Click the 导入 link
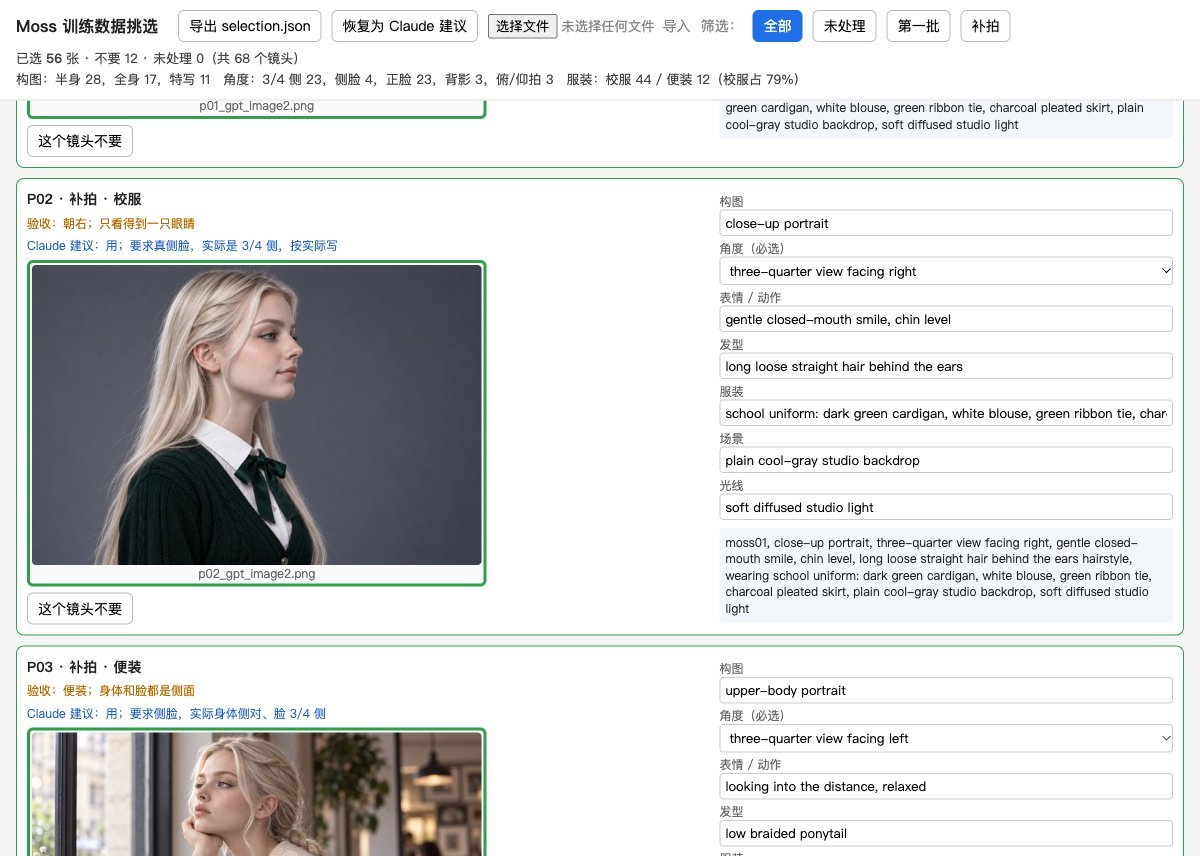Image resolution: width=1200 pixels, height=856 pixels. pyautogui.click(x=677, y=26)
